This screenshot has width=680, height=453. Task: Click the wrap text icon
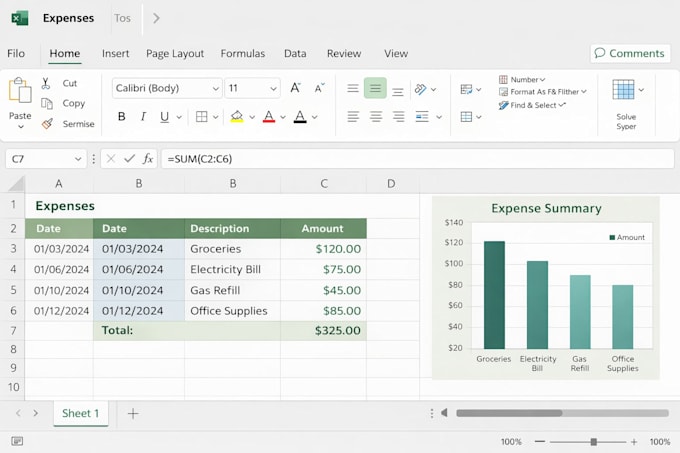466,89
